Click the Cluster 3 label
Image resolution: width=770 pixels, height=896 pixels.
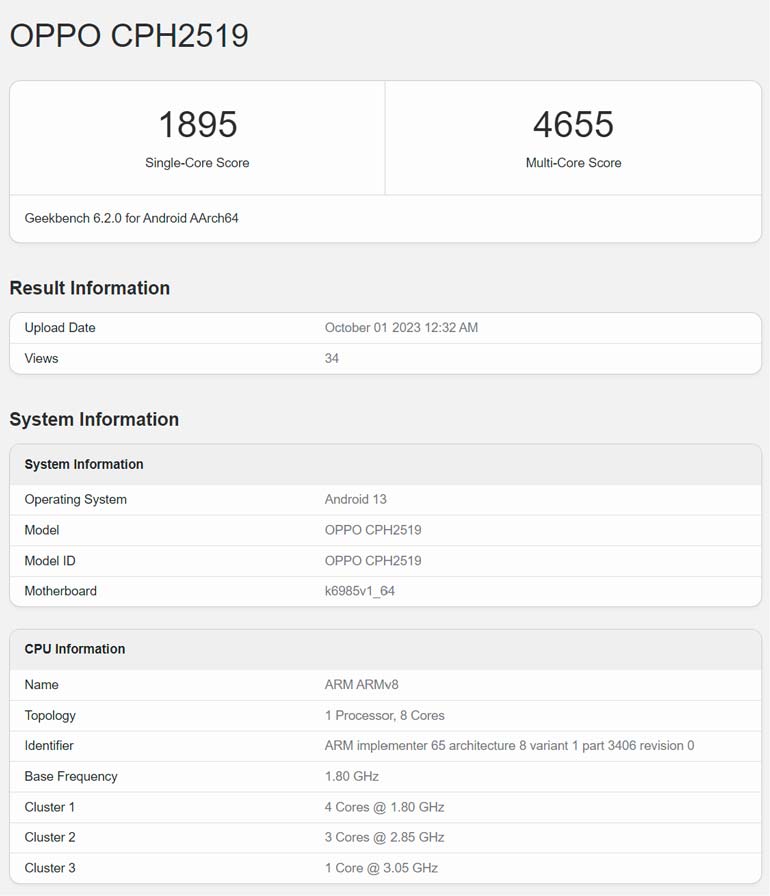[x=50, y=869]
